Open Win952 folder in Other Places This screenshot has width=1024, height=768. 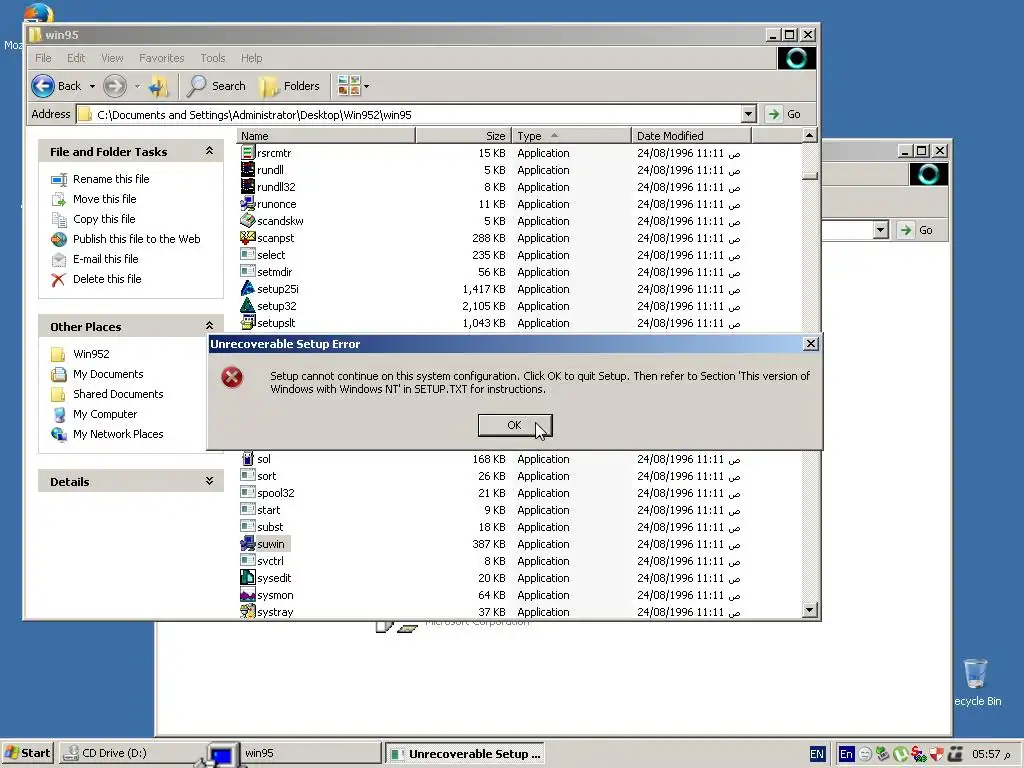91,354
